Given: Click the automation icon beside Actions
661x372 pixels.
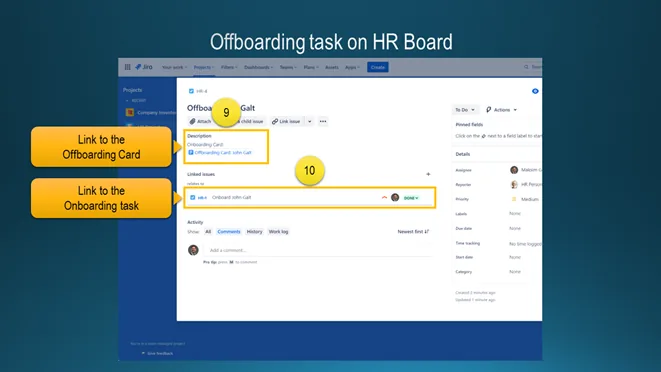Looking at the screenshot, I should point(489,110).
